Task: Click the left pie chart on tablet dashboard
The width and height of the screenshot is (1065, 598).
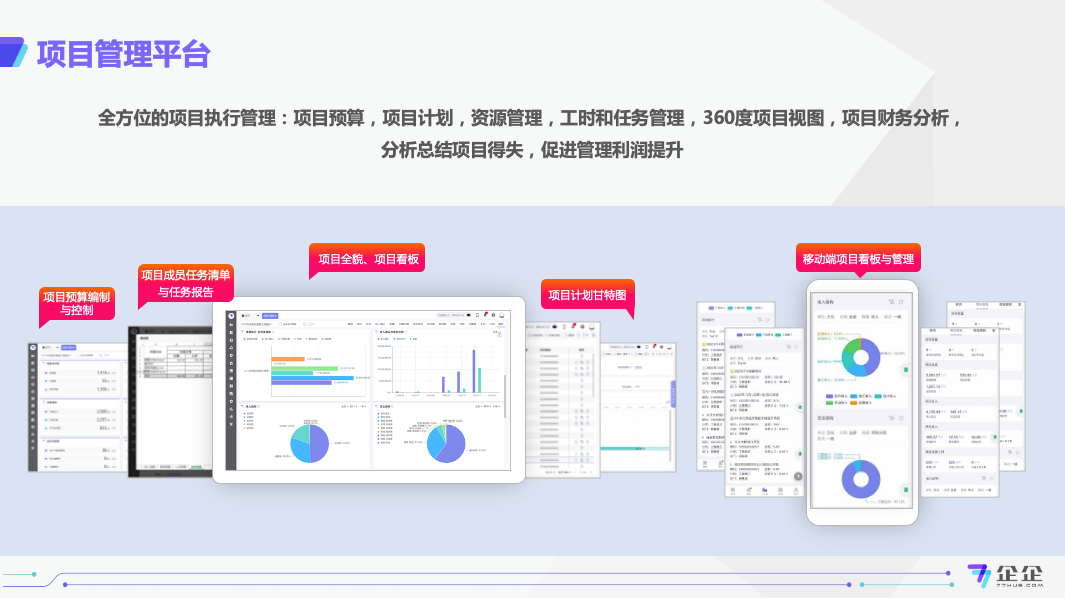Action: 309,443
